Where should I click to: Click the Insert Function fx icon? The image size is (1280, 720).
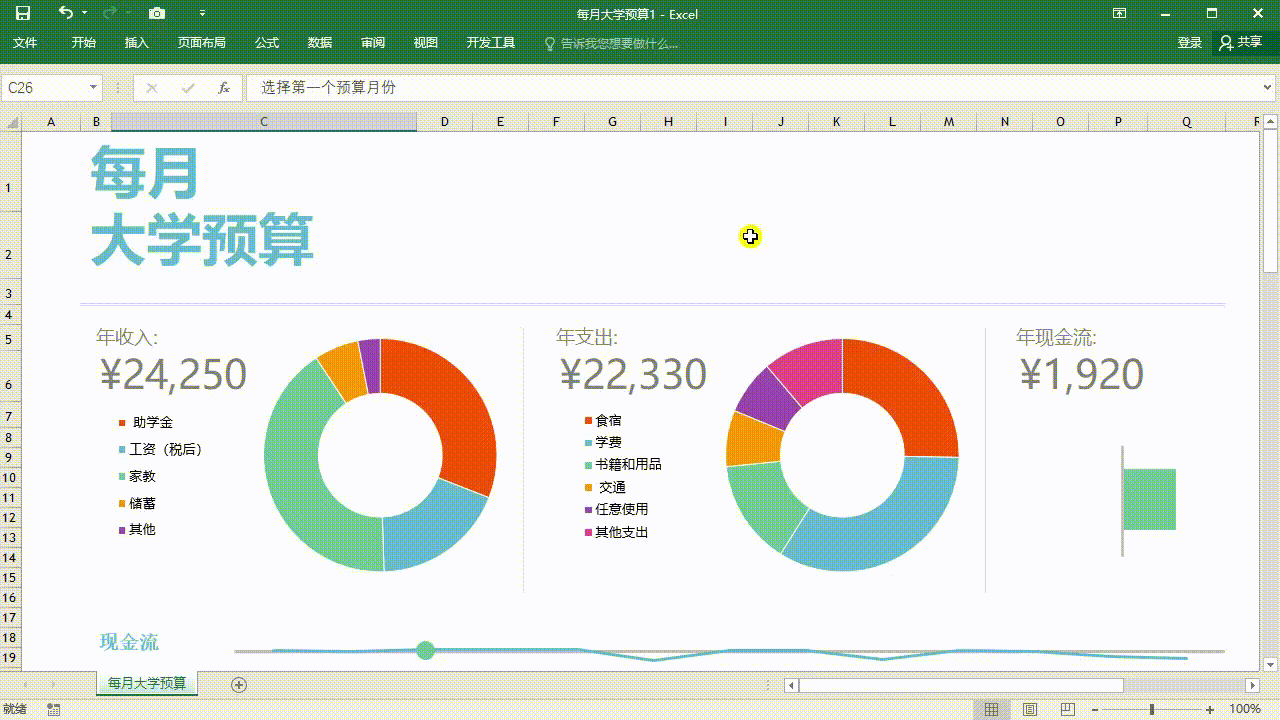(x=224, y=88)
